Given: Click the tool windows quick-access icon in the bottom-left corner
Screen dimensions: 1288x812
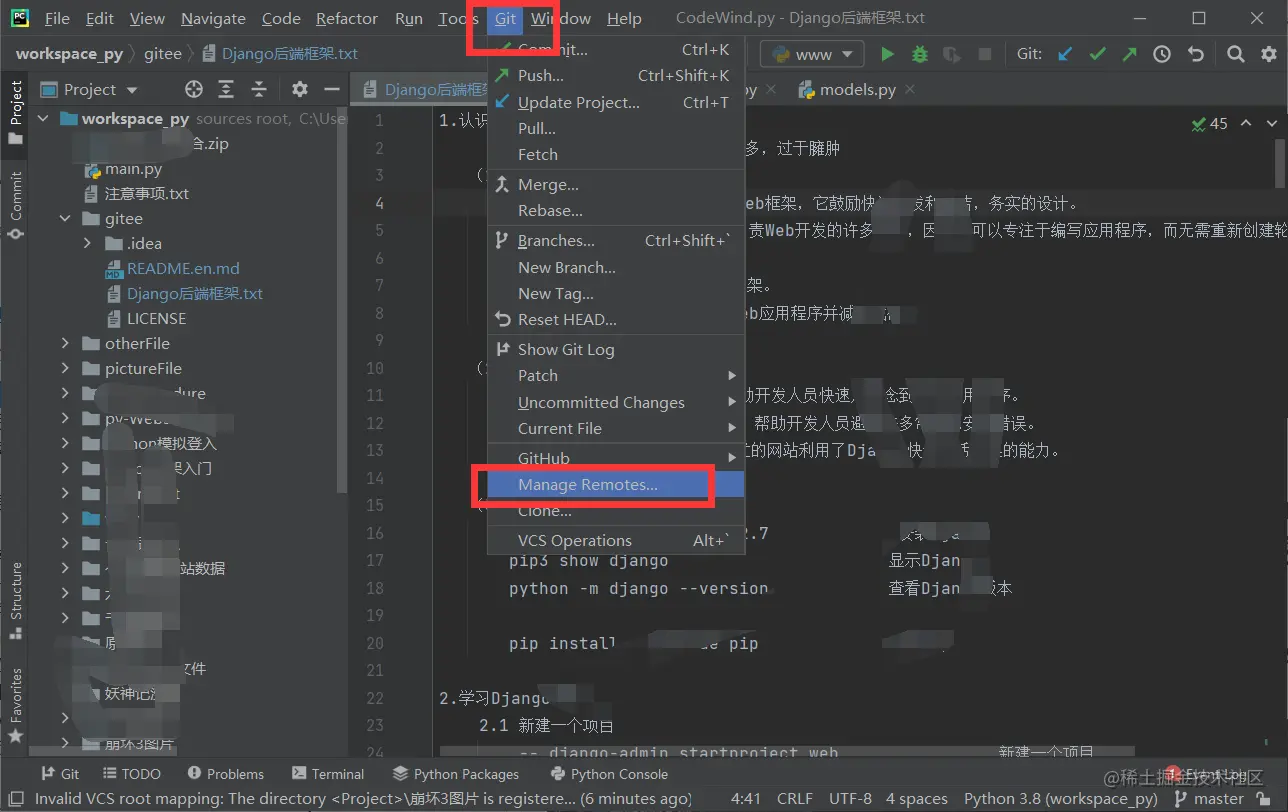Looking at the screenshot, I should (14, 799).
